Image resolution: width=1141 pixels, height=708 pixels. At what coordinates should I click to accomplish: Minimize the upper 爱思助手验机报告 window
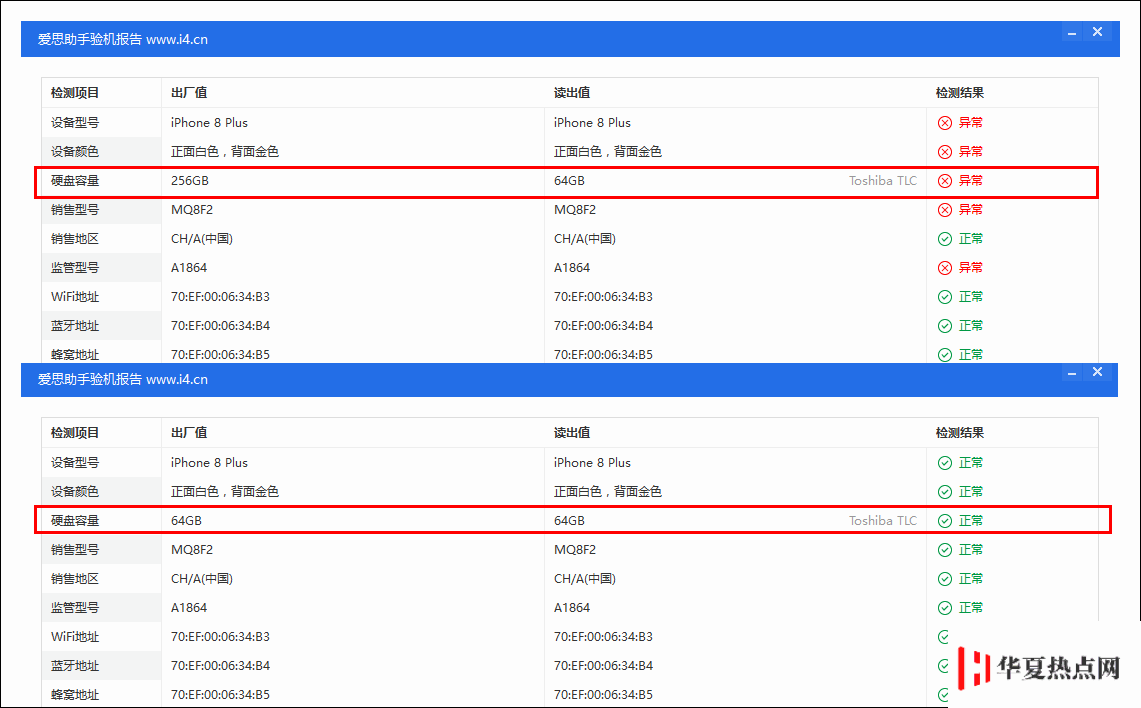(x=1072, y=33)
